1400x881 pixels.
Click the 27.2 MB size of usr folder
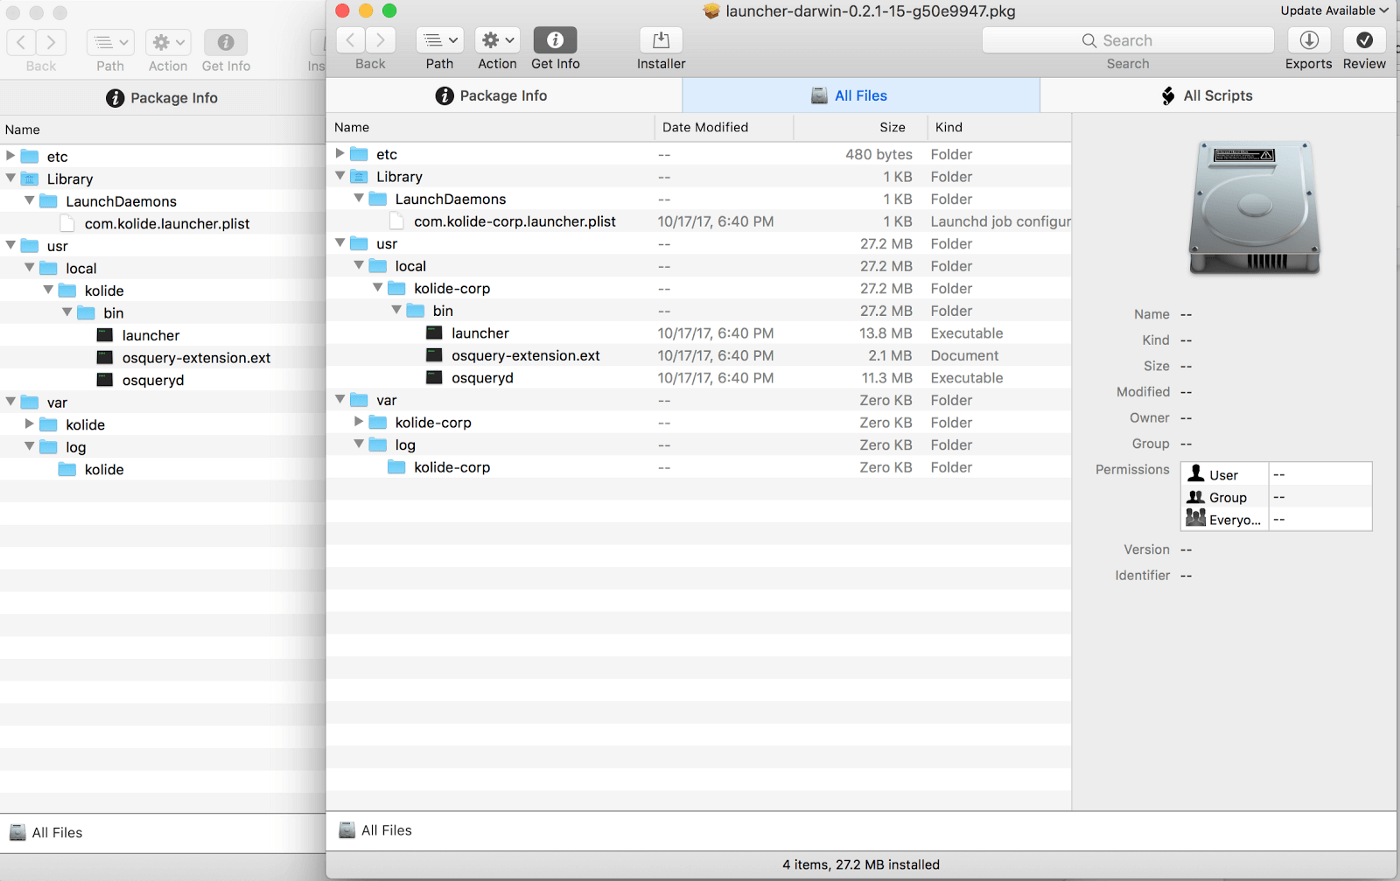pyautogui.click(x=886, y=243)
